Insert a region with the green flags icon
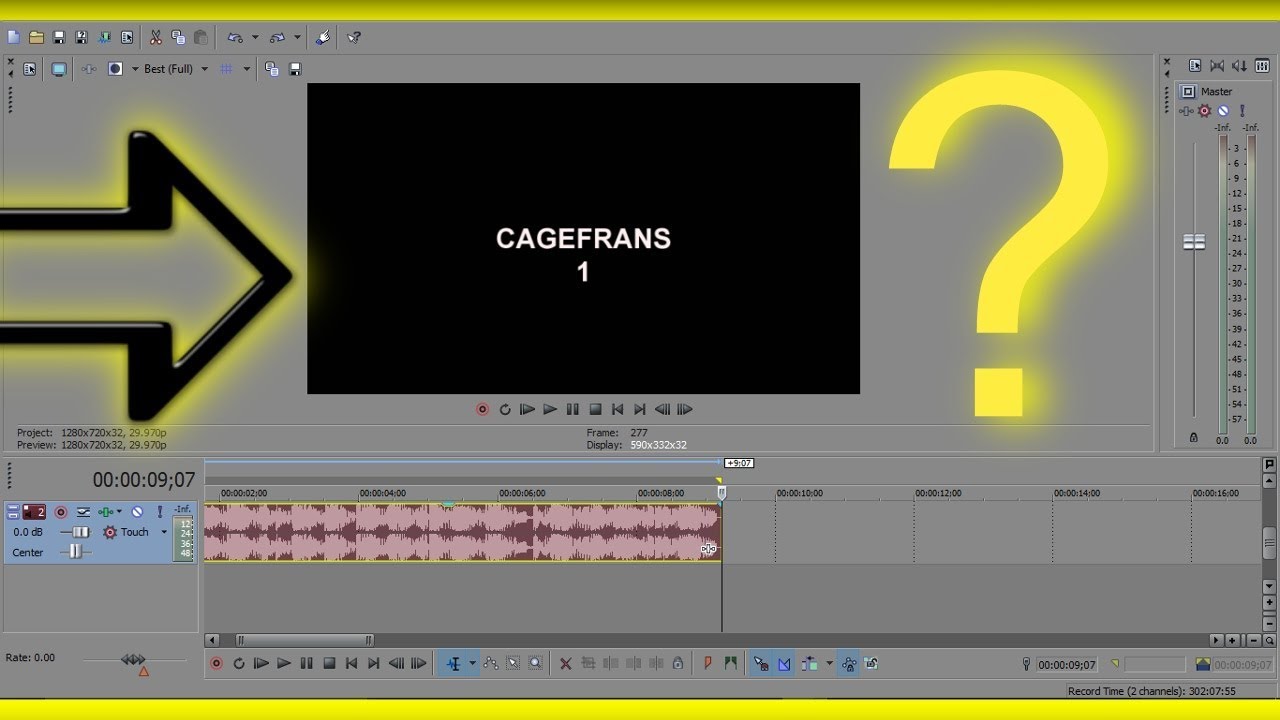The height and width of the screenshot is (720, 1280). pos(731,663)
